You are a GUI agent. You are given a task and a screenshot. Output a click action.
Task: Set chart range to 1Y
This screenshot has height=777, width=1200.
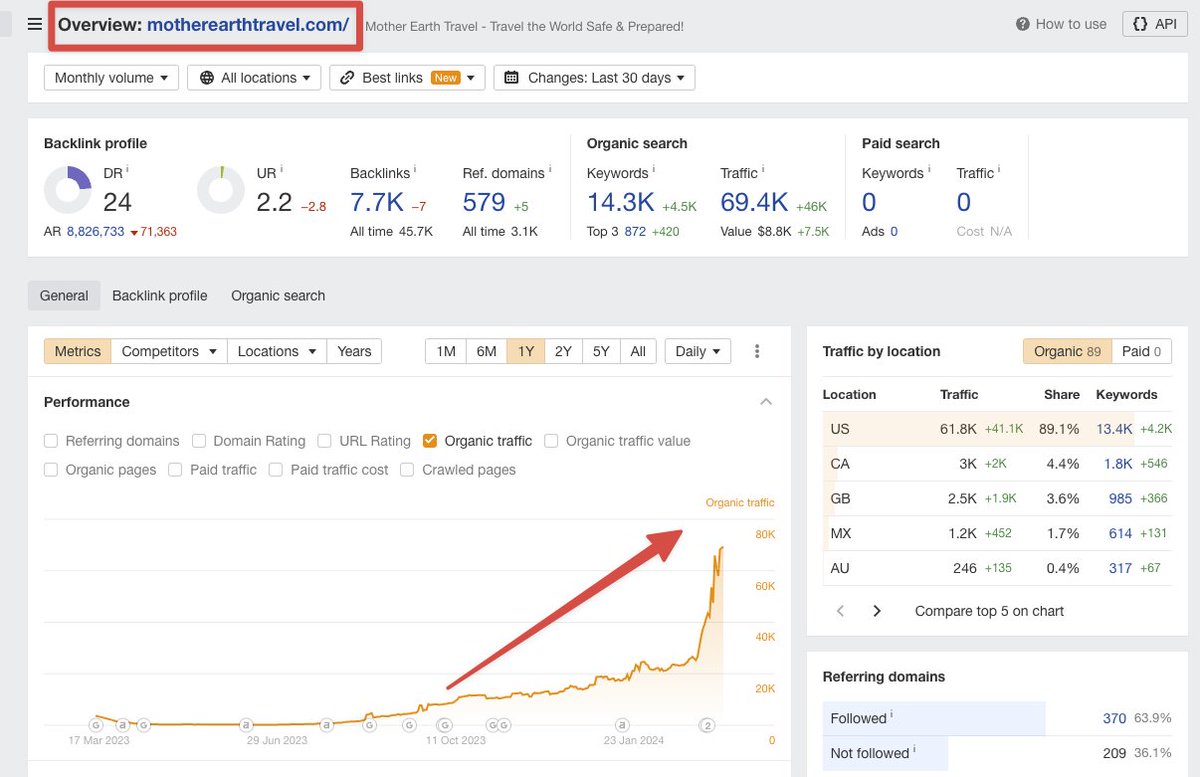pos(525,351)
